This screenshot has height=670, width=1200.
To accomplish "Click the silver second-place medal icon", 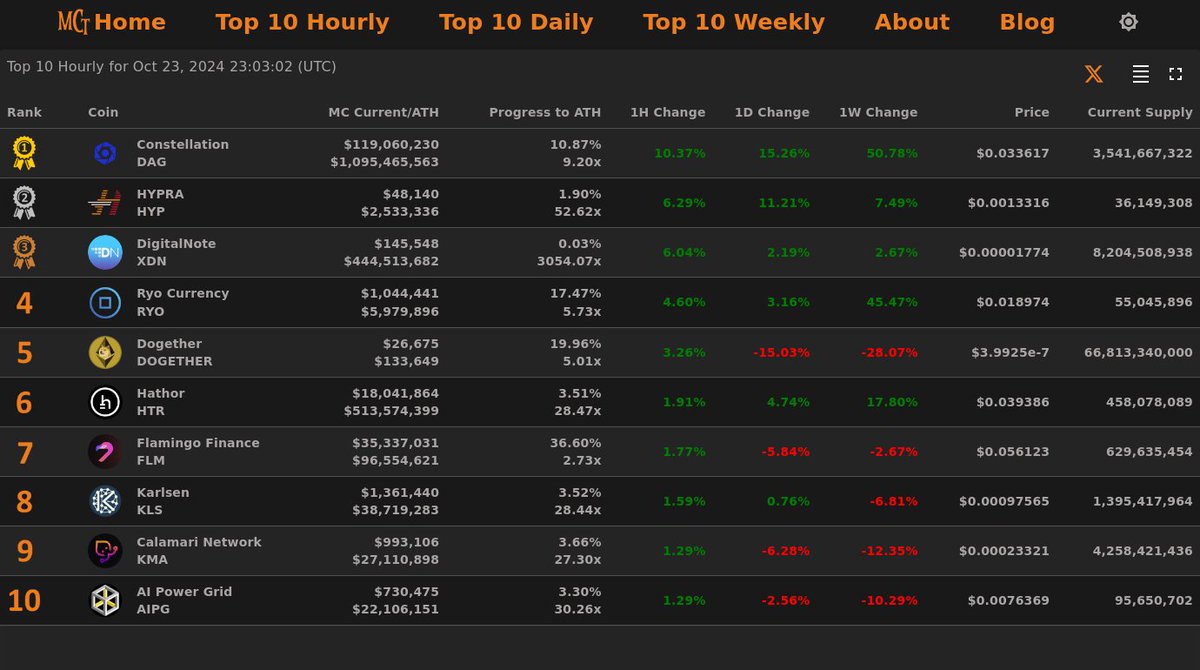I will click(24, 203).
